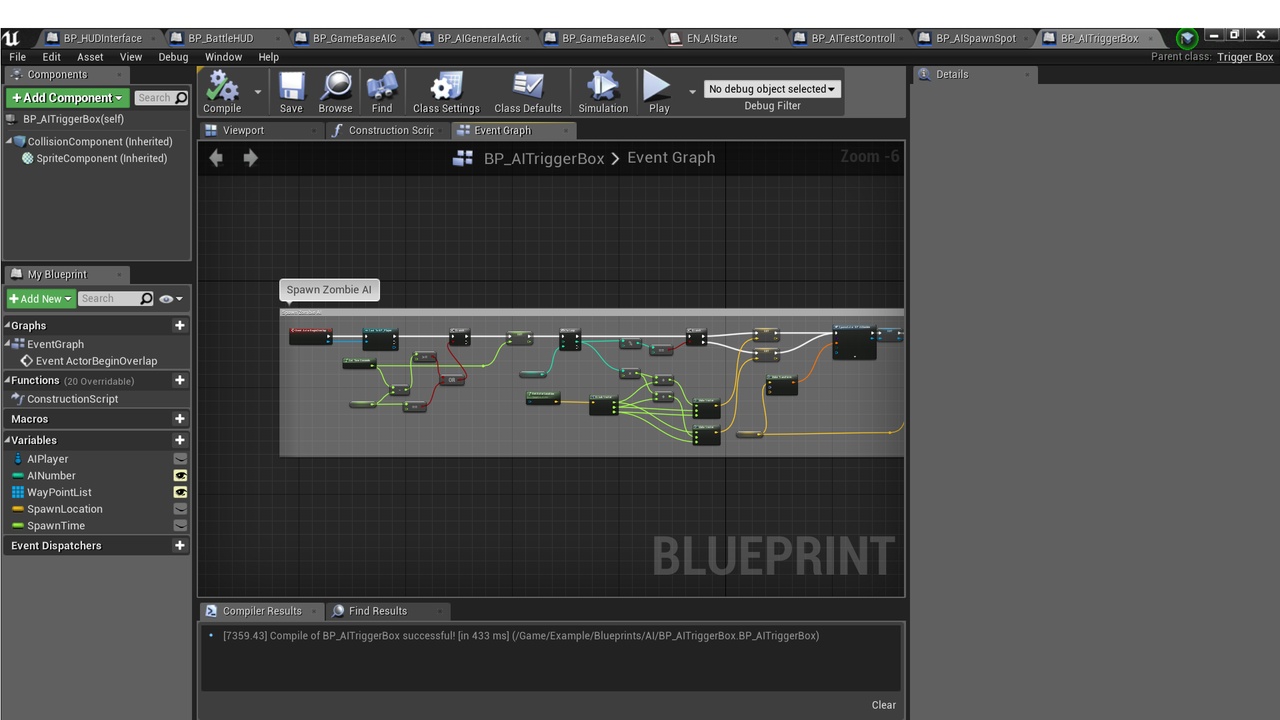The width and height of the screenshot is (1280, 720).
Task: Start Simulation from the toolbar
Action: [x=603, y=91]
